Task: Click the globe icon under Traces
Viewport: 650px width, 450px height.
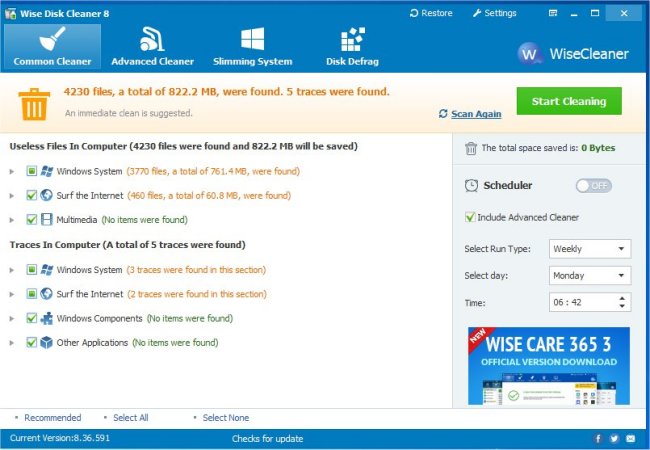Action: [x=46, y=294]
